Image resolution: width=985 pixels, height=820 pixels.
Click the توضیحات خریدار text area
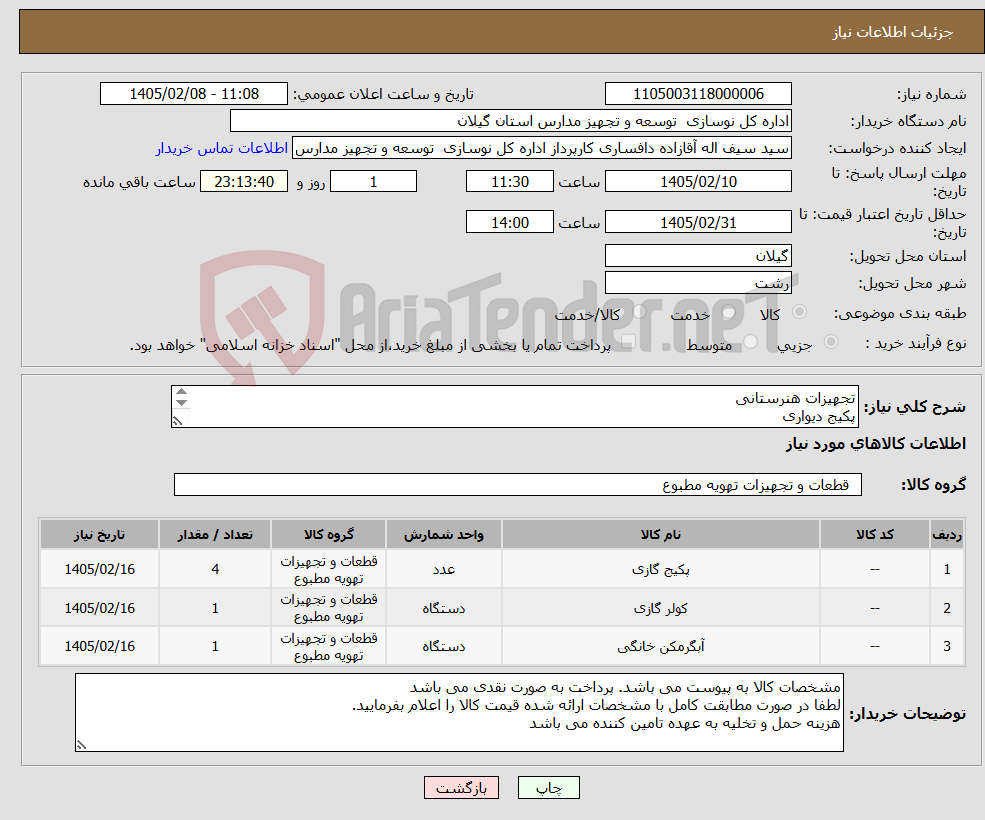[x=459, y=713]
